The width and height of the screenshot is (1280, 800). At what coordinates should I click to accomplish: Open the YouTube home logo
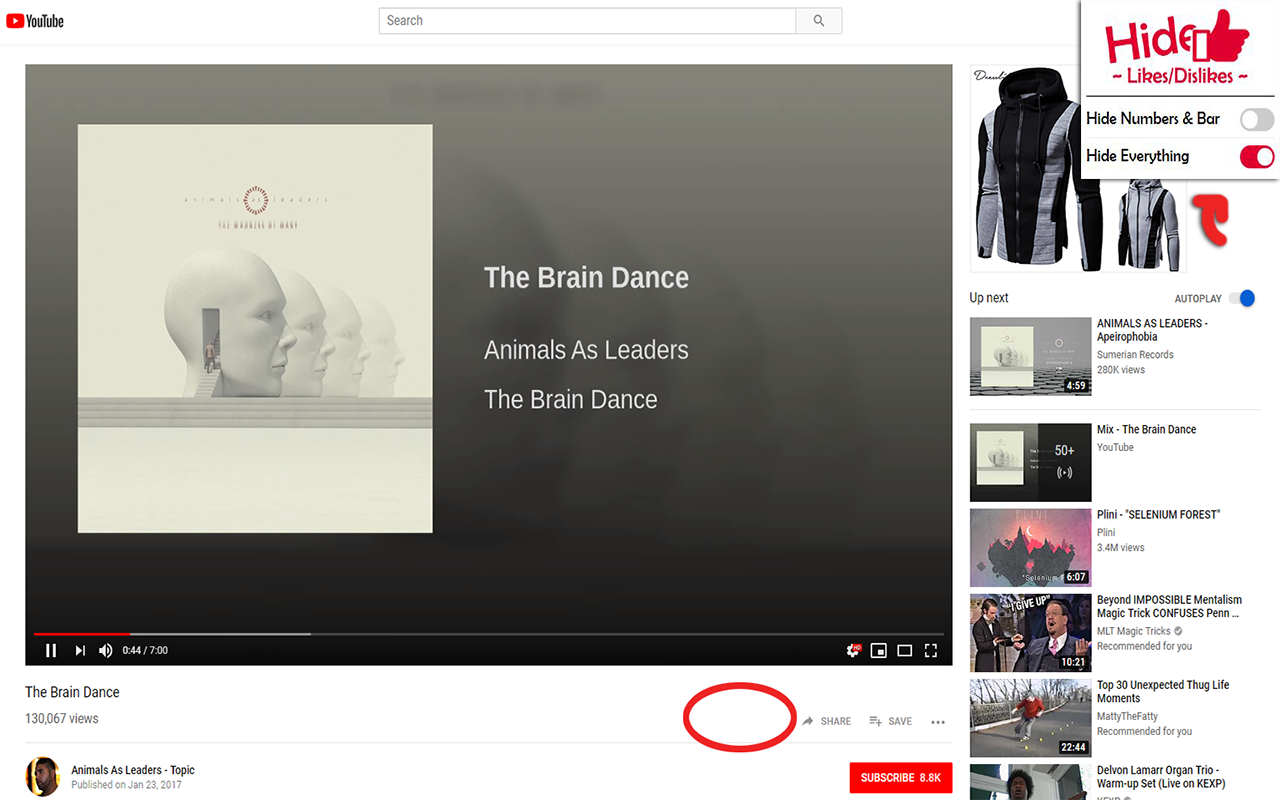point(35,21)
